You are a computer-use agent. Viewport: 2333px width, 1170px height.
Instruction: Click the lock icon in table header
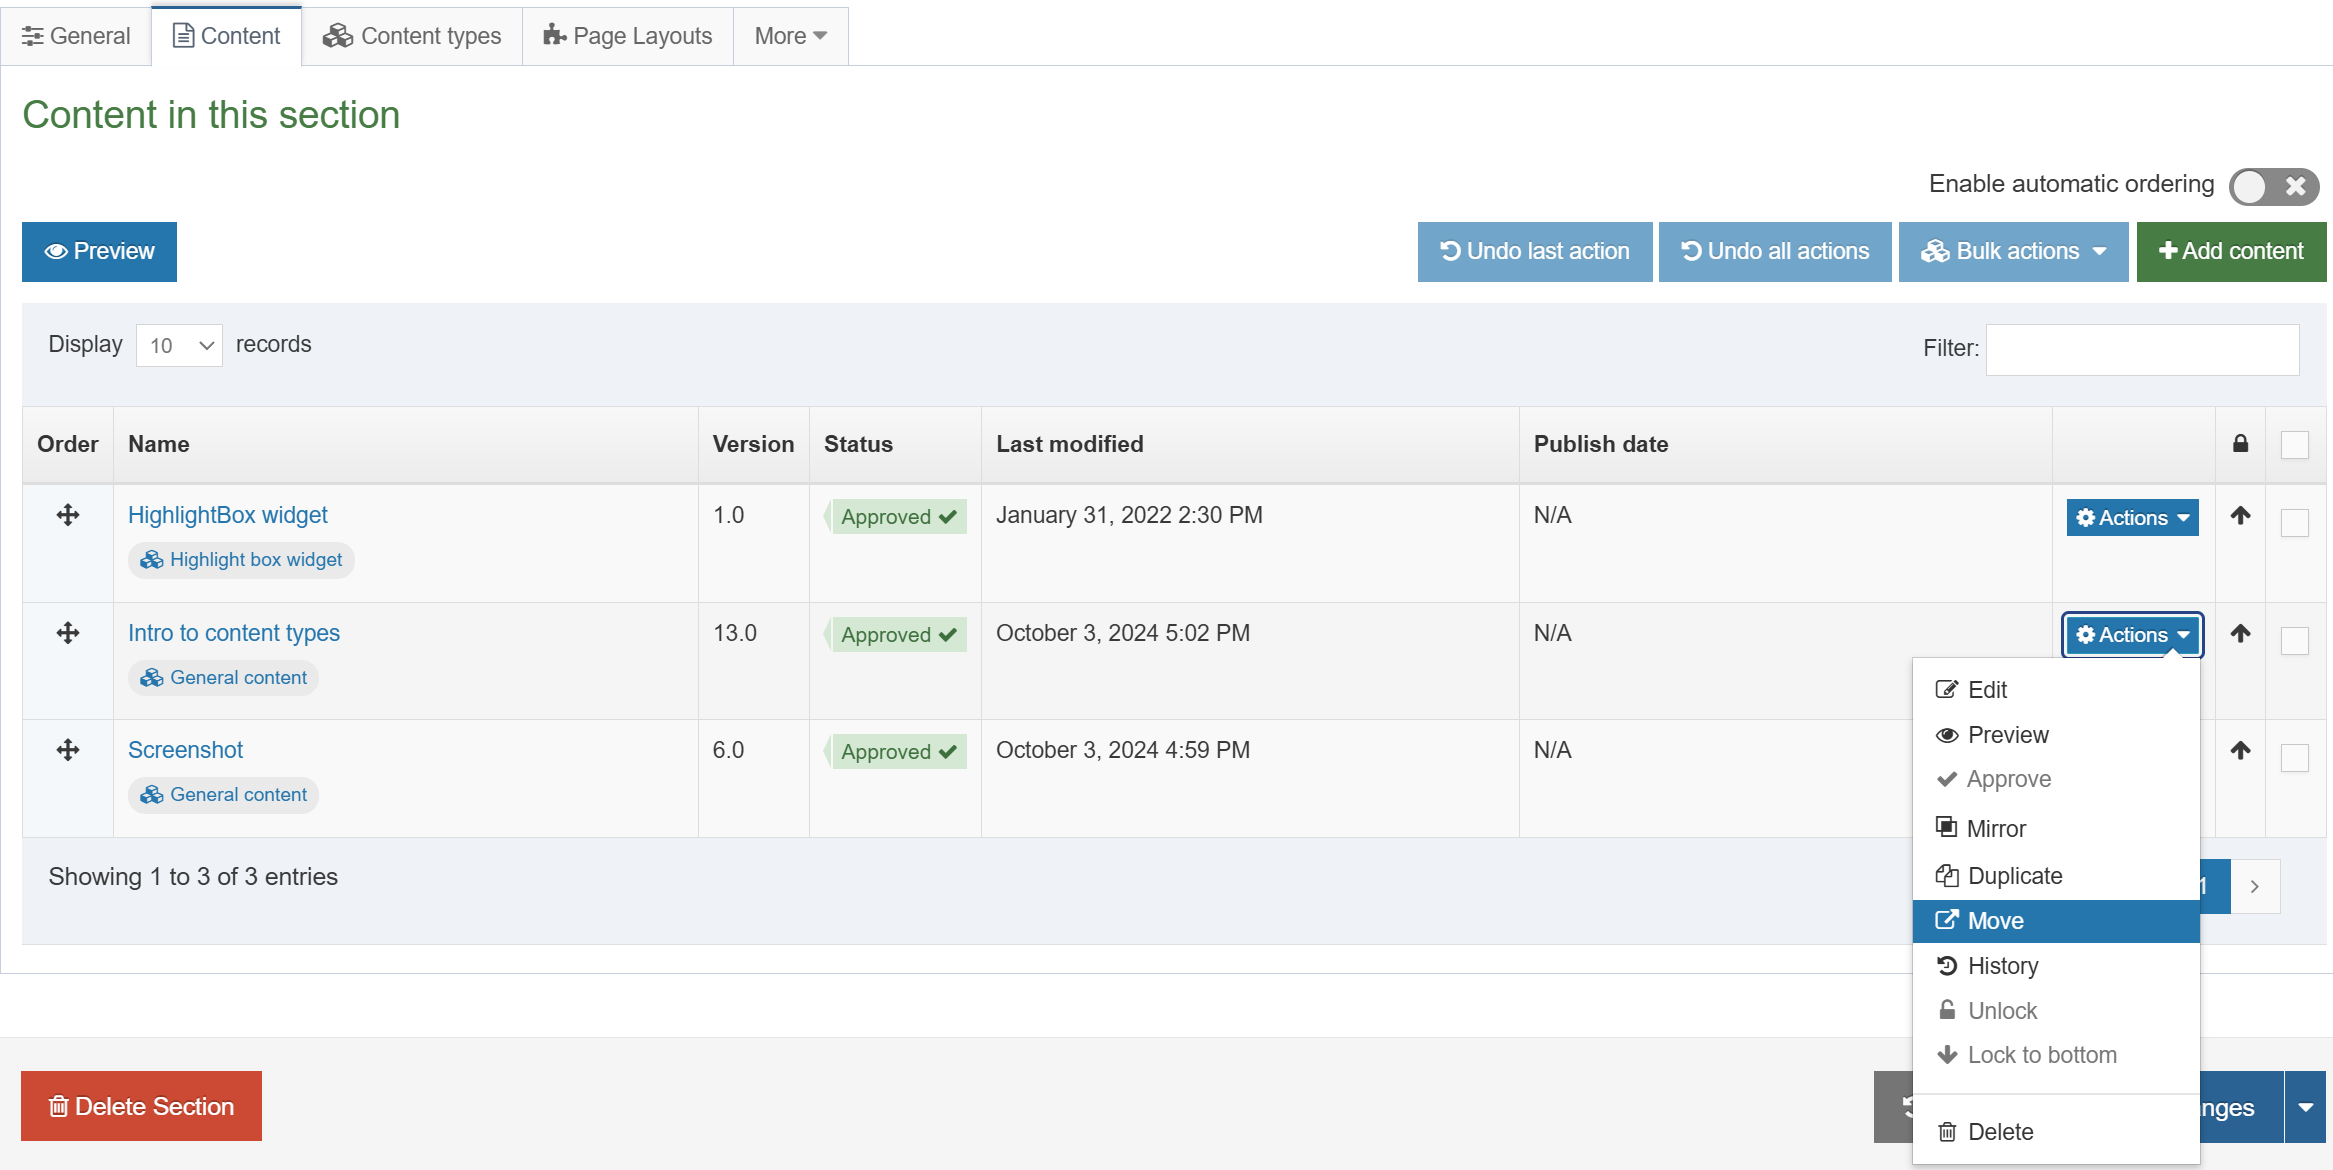pos(2240,444)
